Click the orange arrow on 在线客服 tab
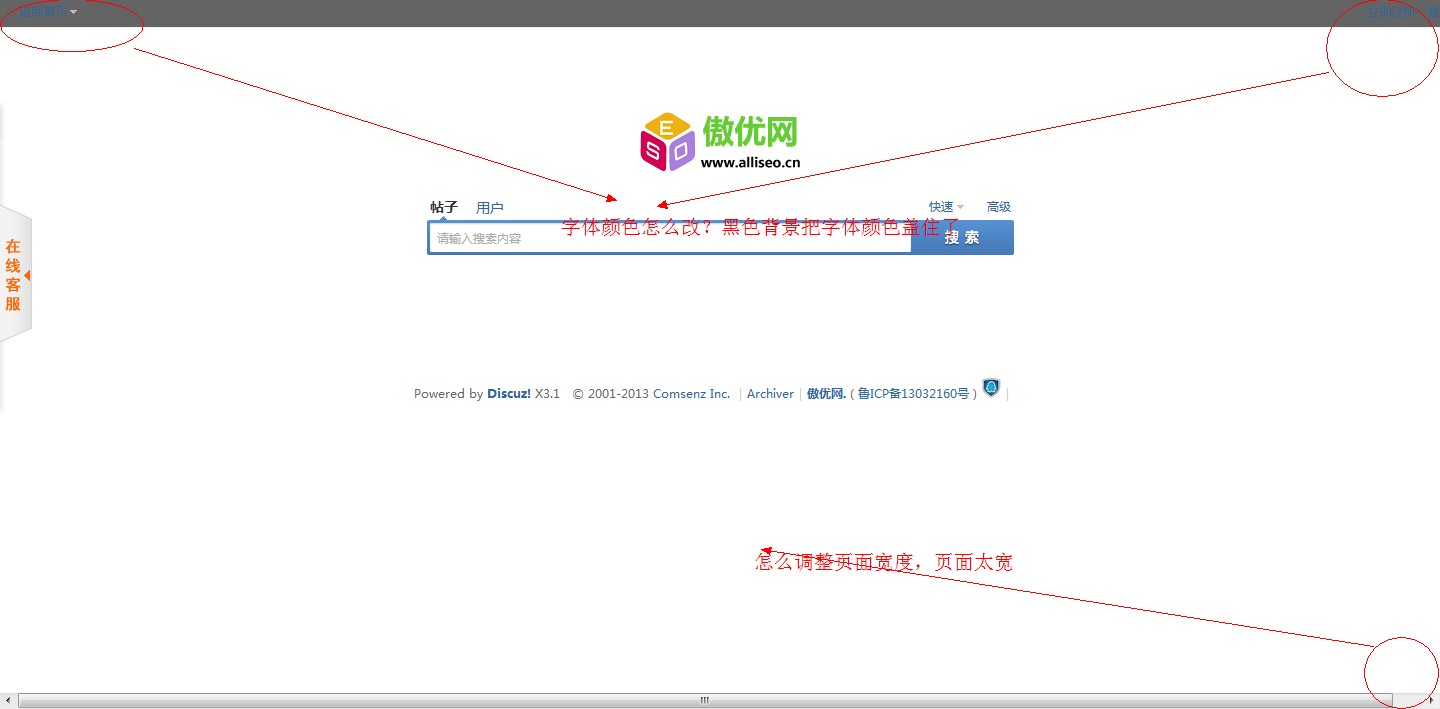1440x709 pixels. [27, 275]
